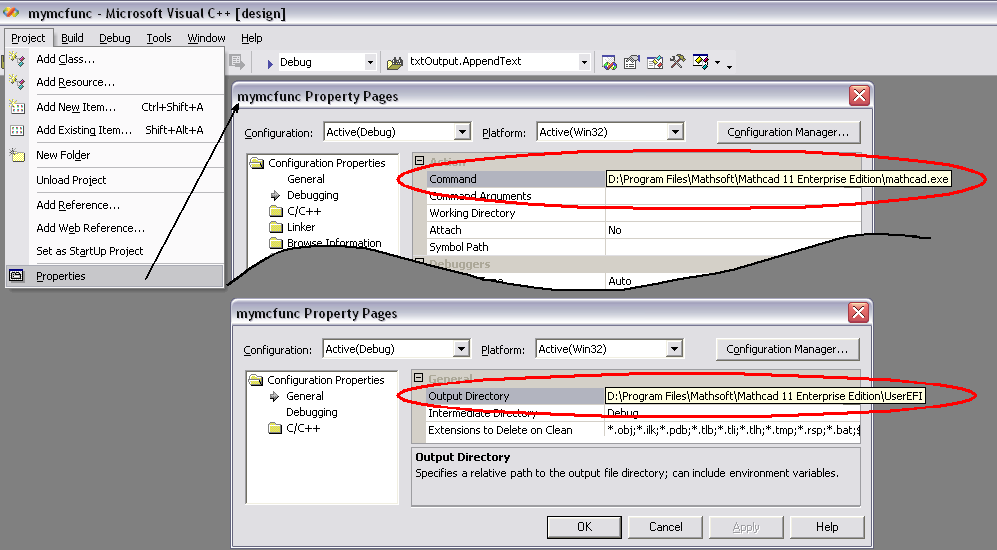The width and height of the screenshot is (997, 550).
Task: Click the greyed toolbar icon left of Debug
Action: [237, 62]
